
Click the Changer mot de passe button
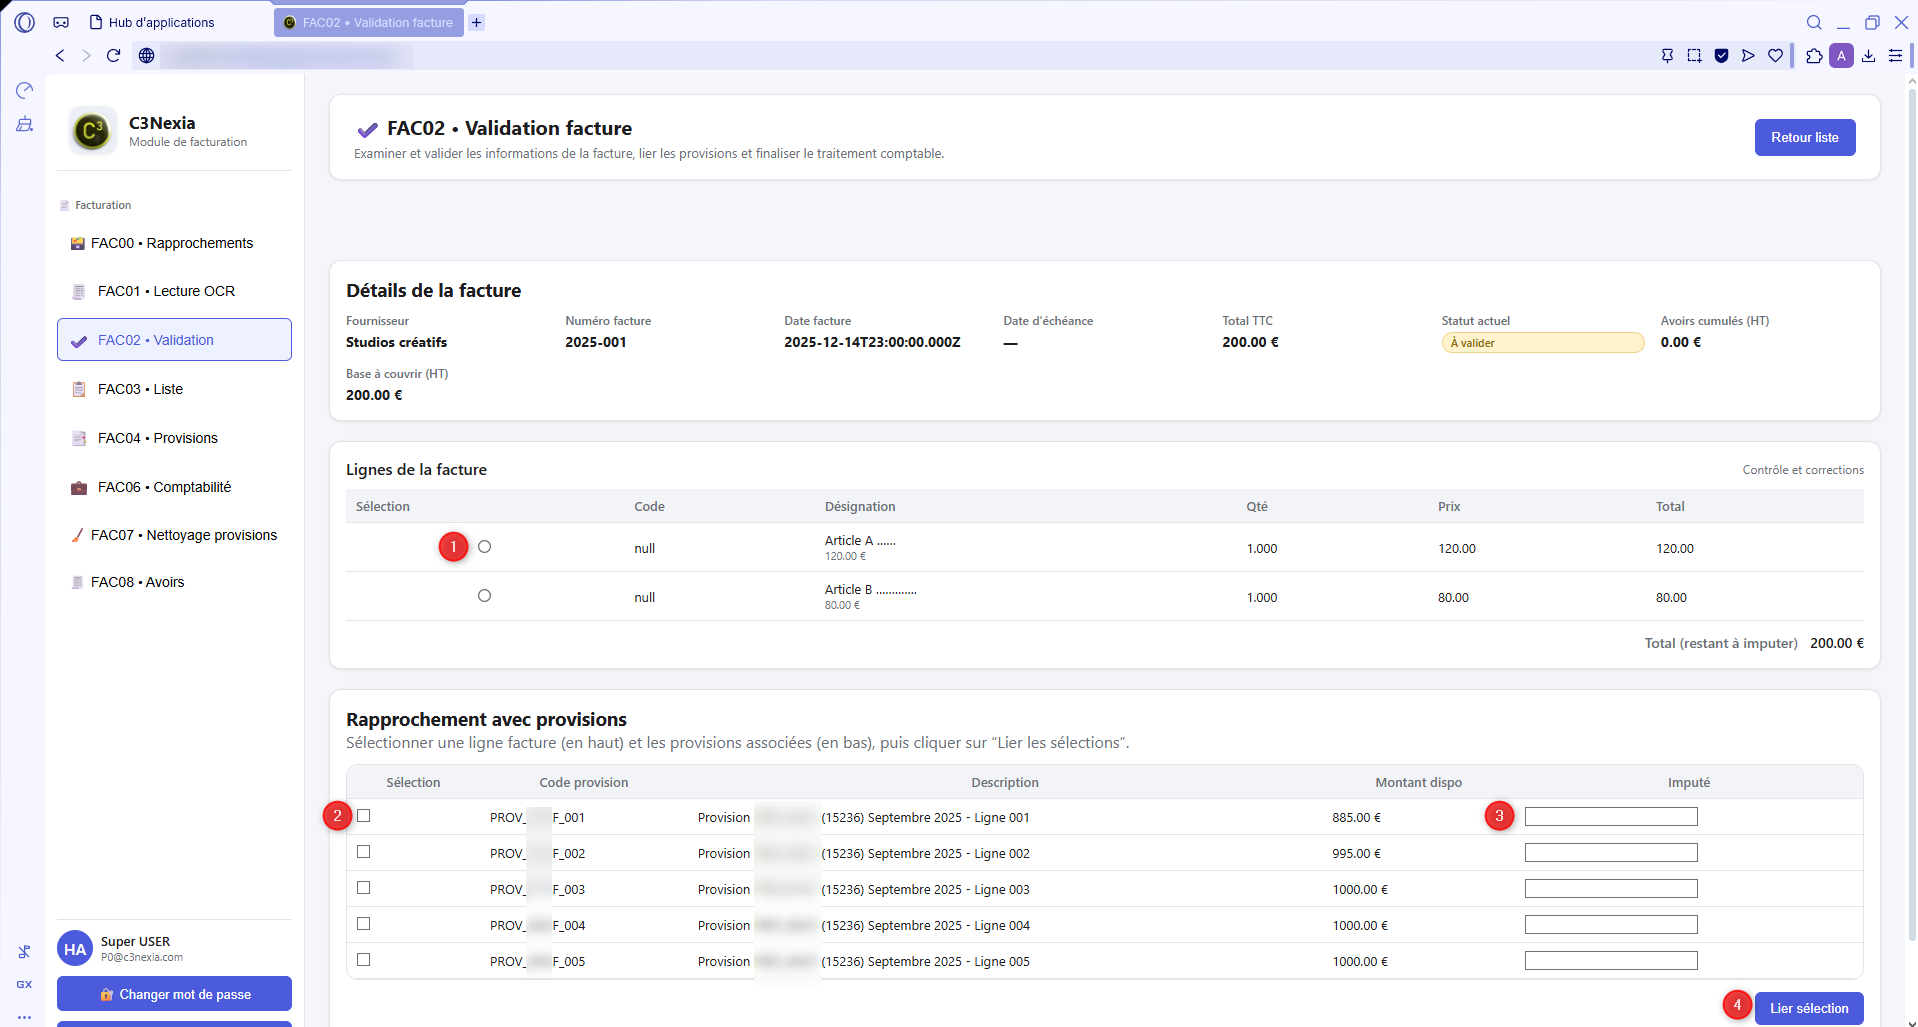click(x=174, y=994)
